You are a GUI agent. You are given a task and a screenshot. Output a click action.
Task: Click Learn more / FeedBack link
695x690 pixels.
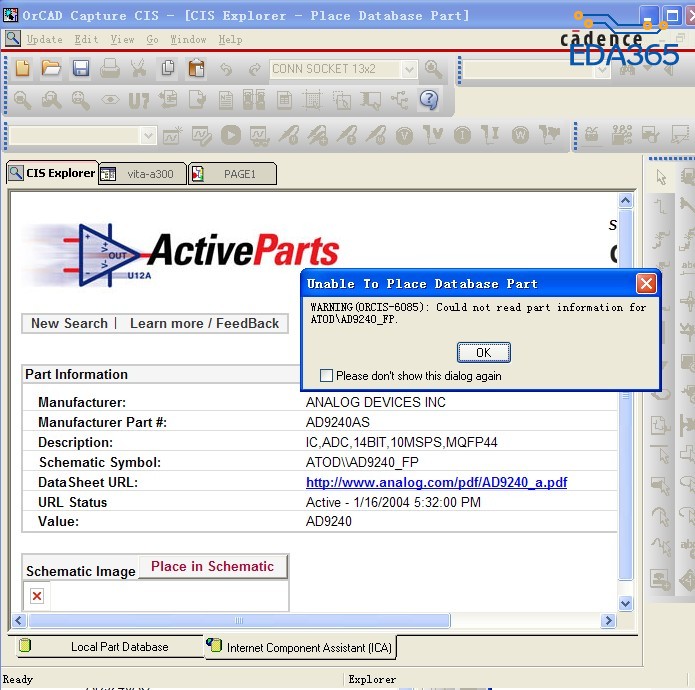[204, 323]
